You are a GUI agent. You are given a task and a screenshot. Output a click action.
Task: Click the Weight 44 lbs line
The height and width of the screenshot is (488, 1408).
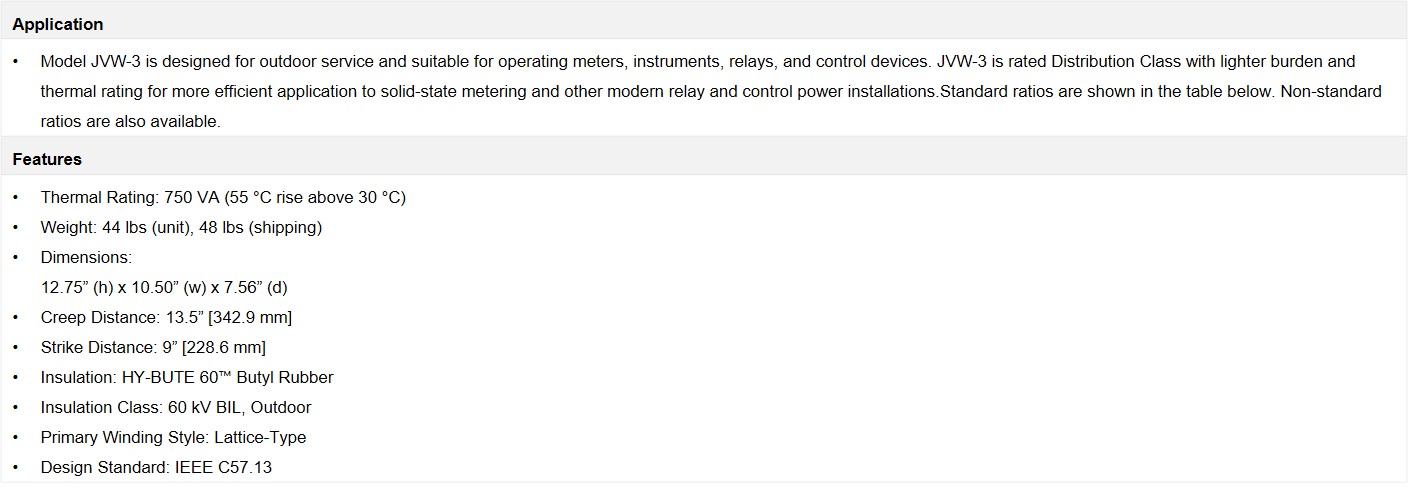(x=181, y=227)
